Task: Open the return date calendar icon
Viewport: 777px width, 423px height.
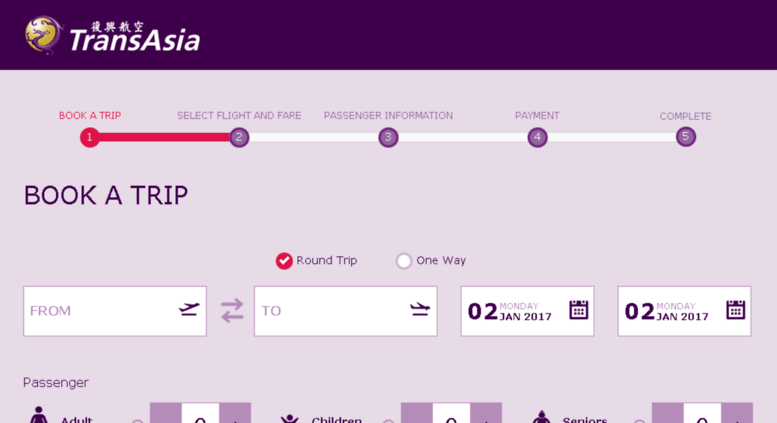Action: (735, 310)
